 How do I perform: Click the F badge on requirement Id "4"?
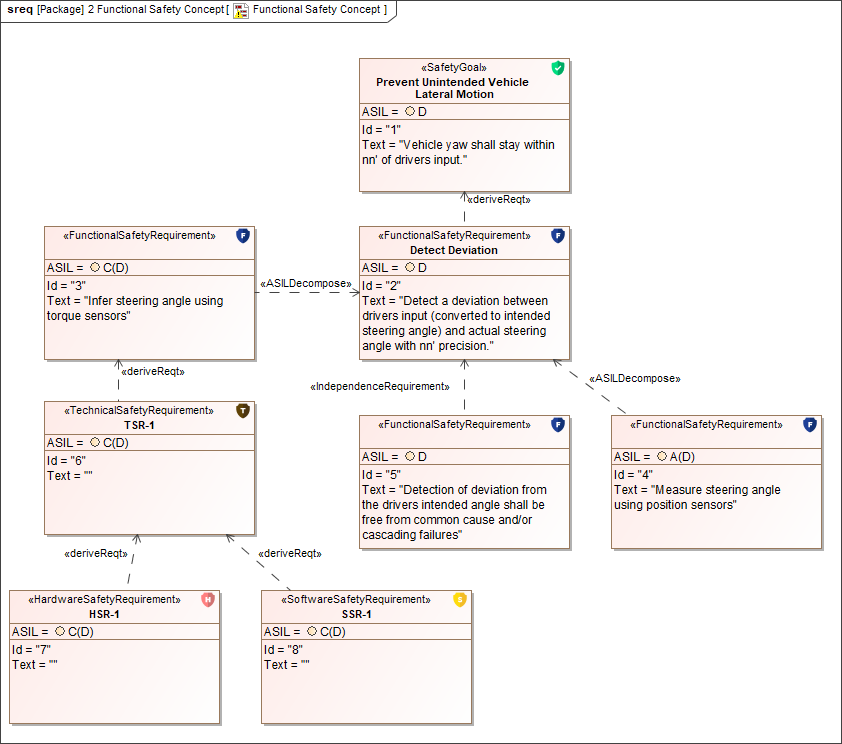pos(810,425)
